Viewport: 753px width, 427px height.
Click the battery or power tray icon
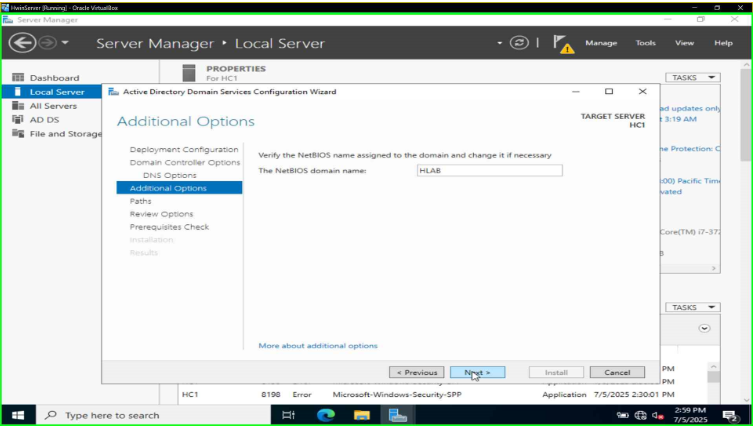(x=623, y=415)
